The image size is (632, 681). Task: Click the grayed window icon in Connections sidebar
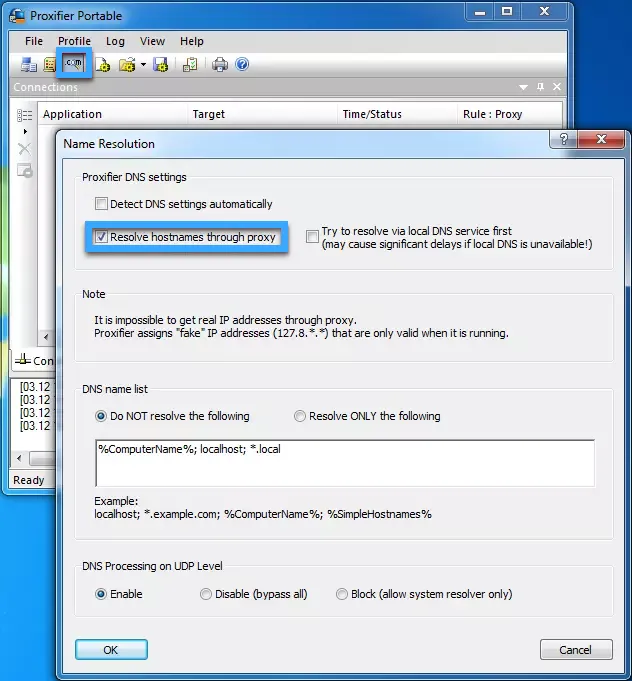tap(24, 170)
